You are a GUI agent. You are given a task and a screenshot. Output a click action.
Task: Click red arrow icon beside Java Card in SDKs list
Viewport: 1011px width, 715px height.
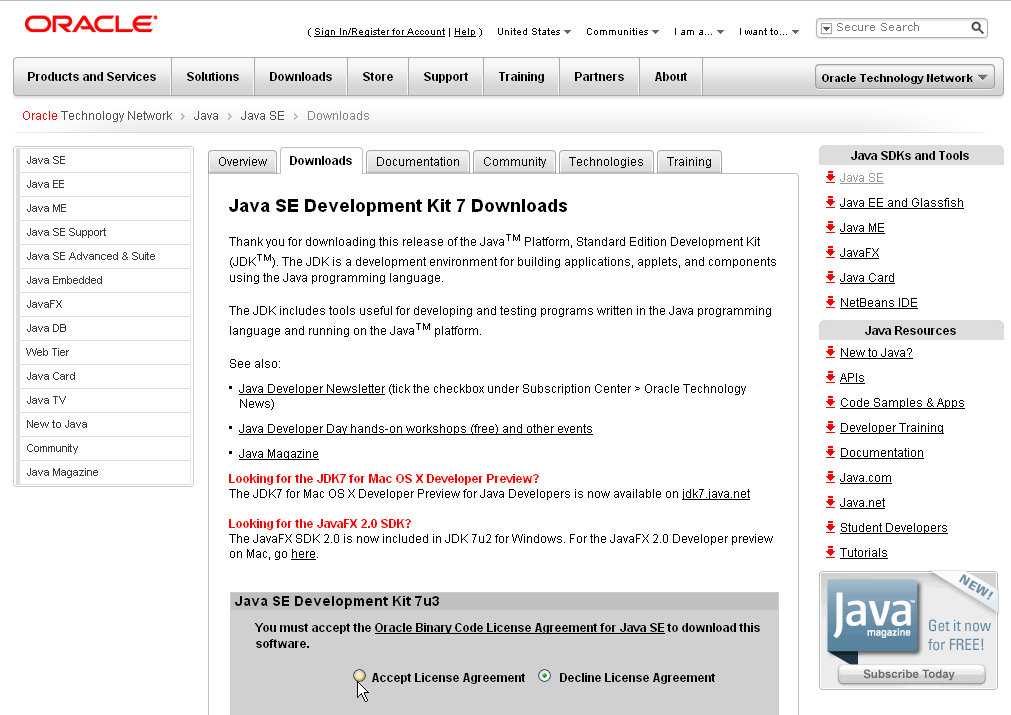pyautogui.click(x=830, y=278)
